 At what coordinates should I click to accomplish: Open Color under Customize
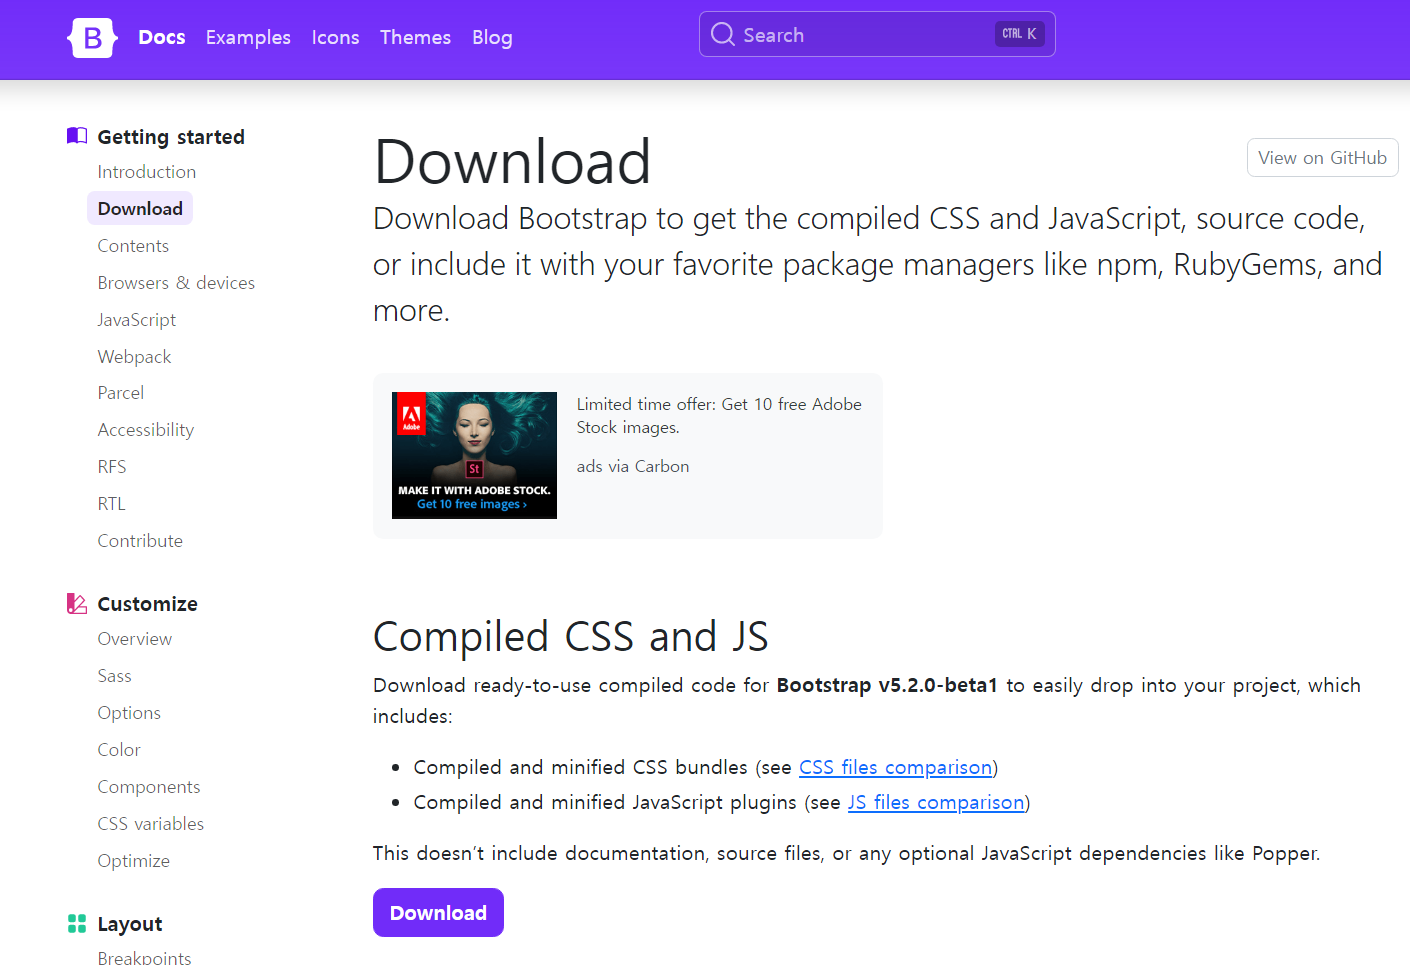119,749
